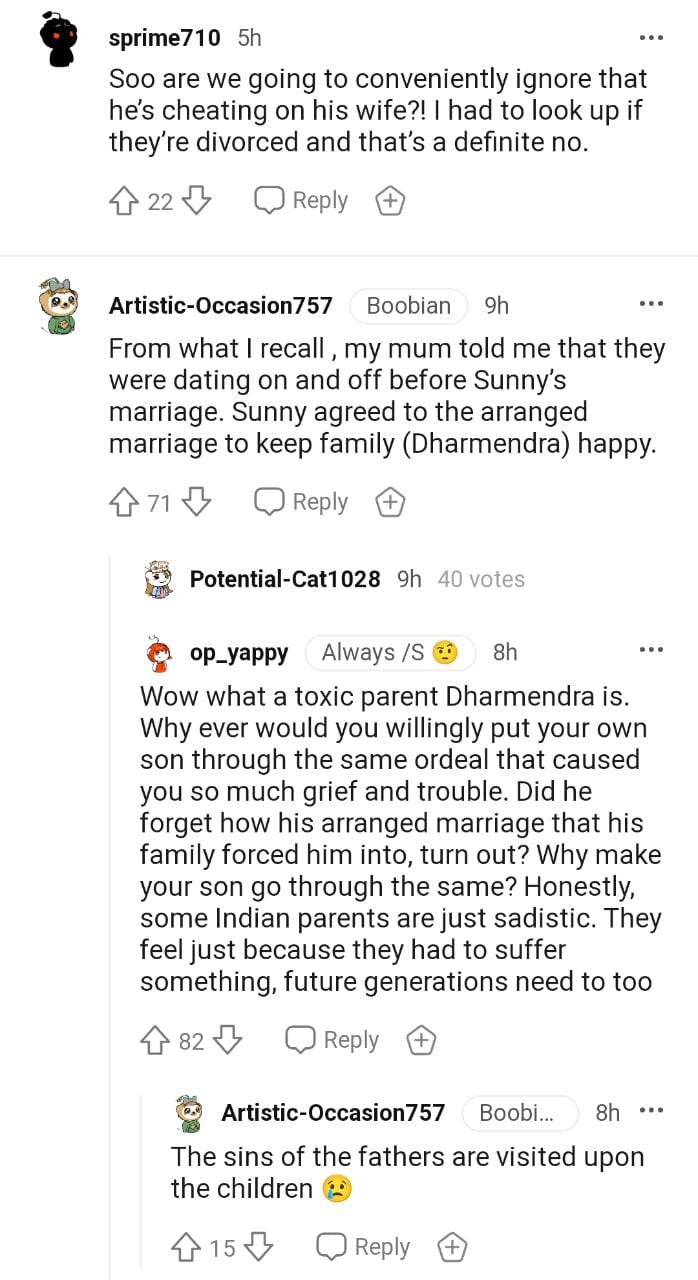Downvote the reply with 15 votes
Viewport: 698px width, 1280px height.
pyautogui.click(x=259, y=1248)
